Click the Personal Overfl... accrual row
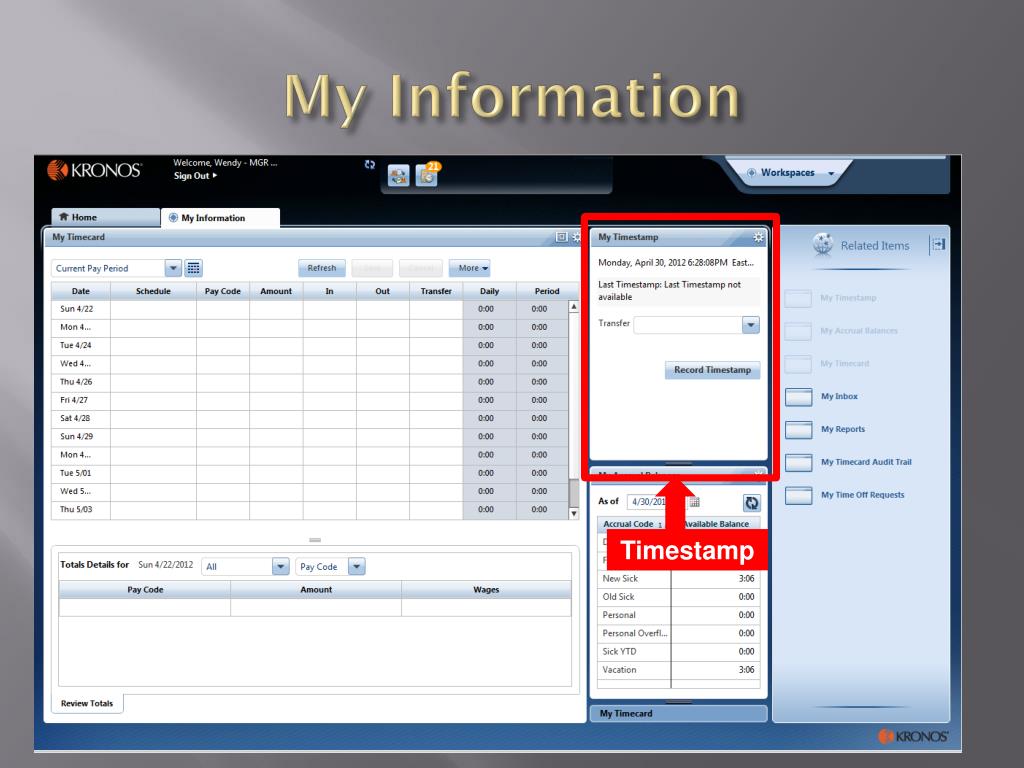 [x=679, y=633]
